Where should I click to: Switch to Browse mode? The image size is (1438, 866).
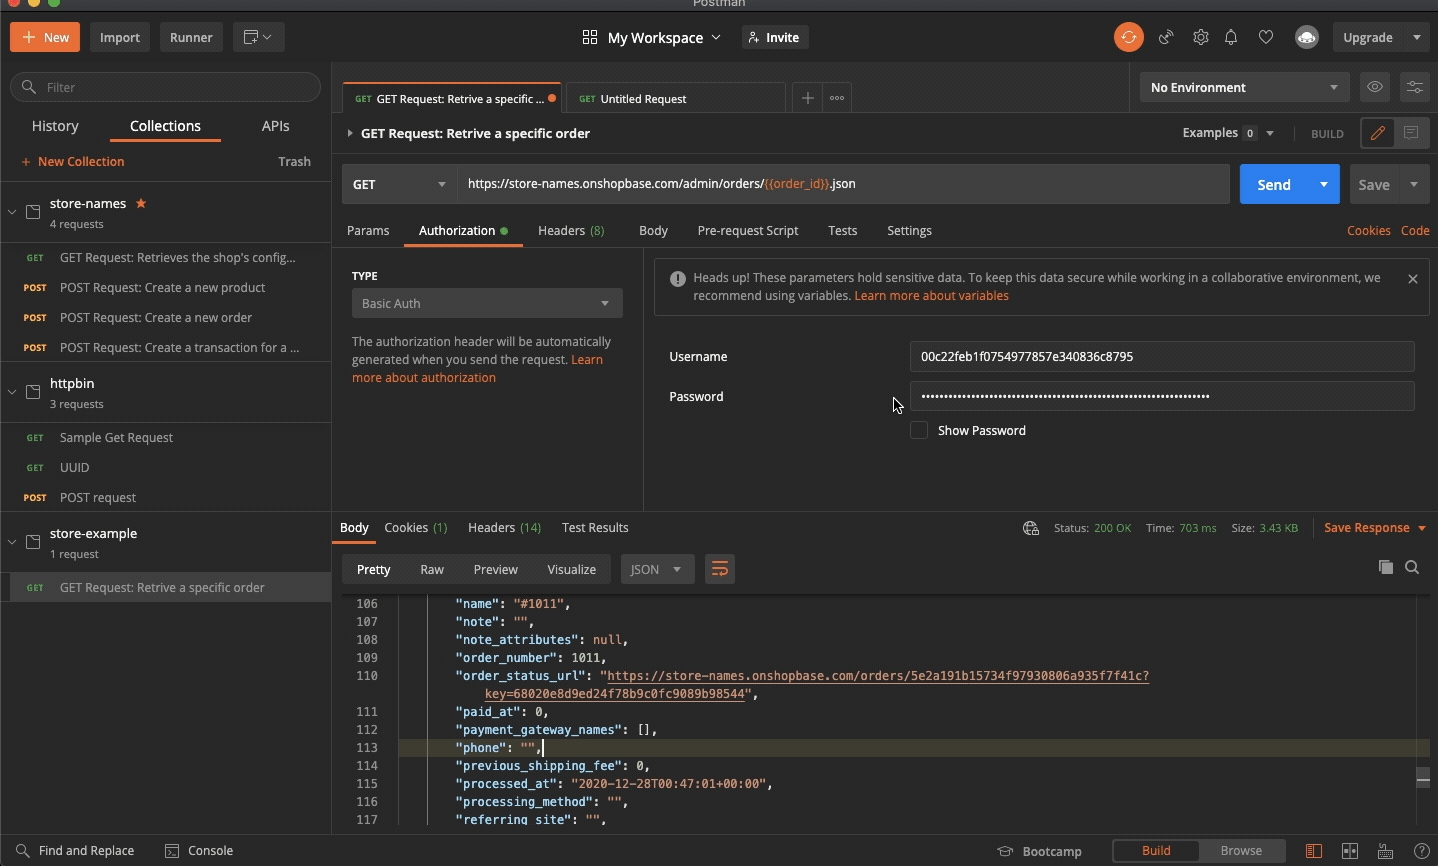[1241, 851]
